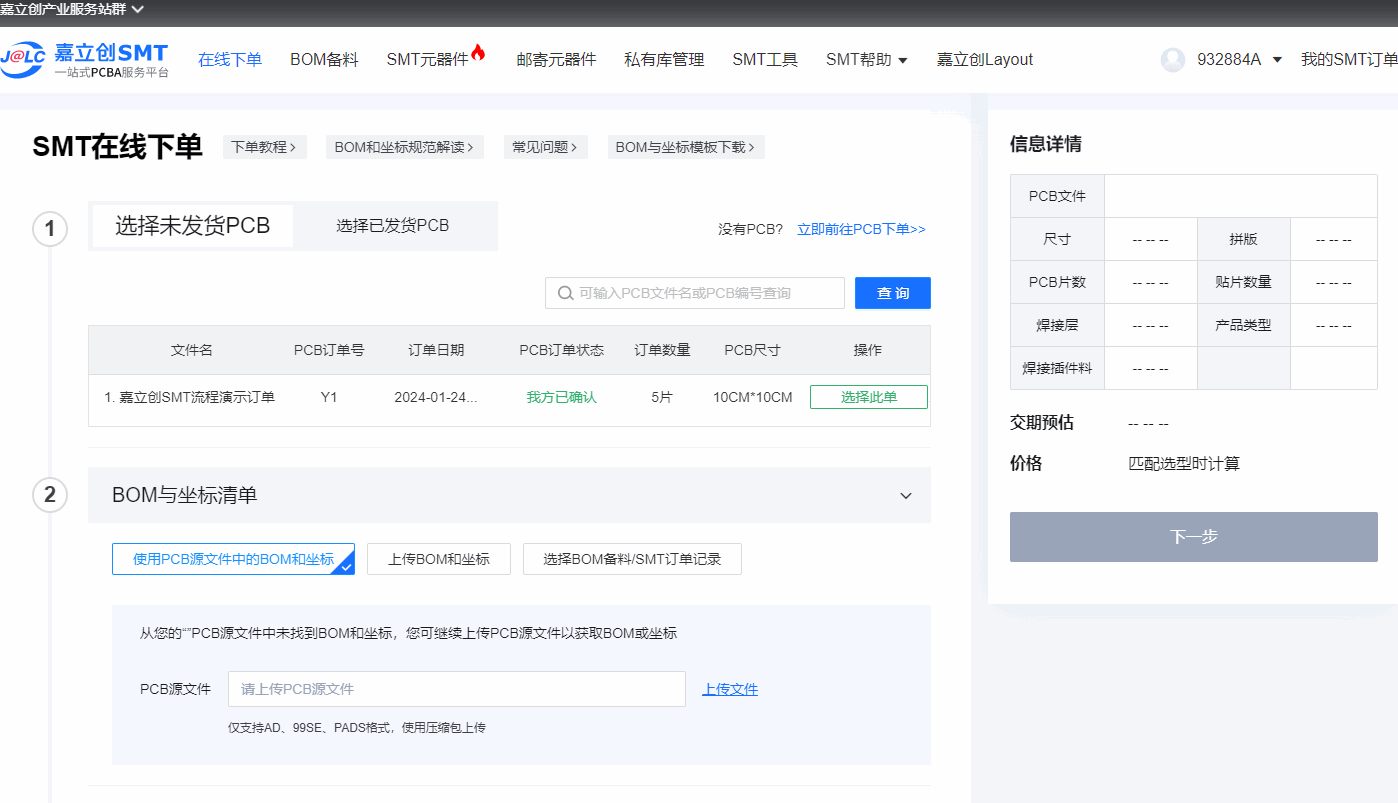Collapse the BOM与坐标清单 section chevron

point(906,496)
